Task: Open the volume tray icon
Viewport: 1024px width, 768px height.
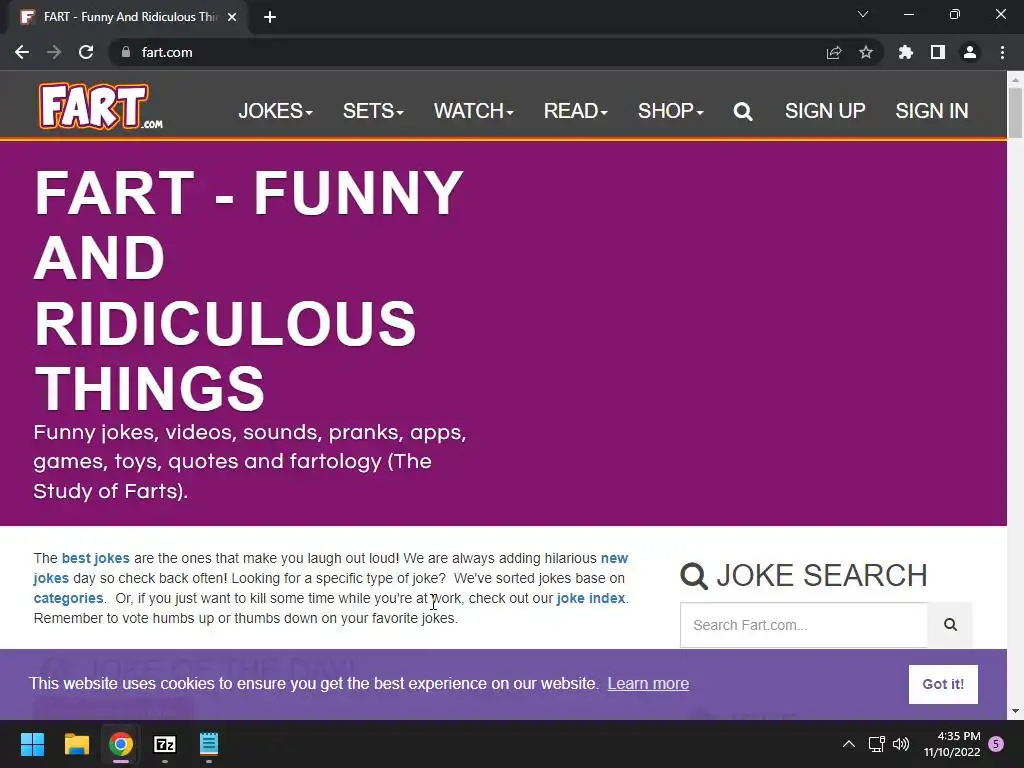Action: pyautogui.click(x=901, y=744)
